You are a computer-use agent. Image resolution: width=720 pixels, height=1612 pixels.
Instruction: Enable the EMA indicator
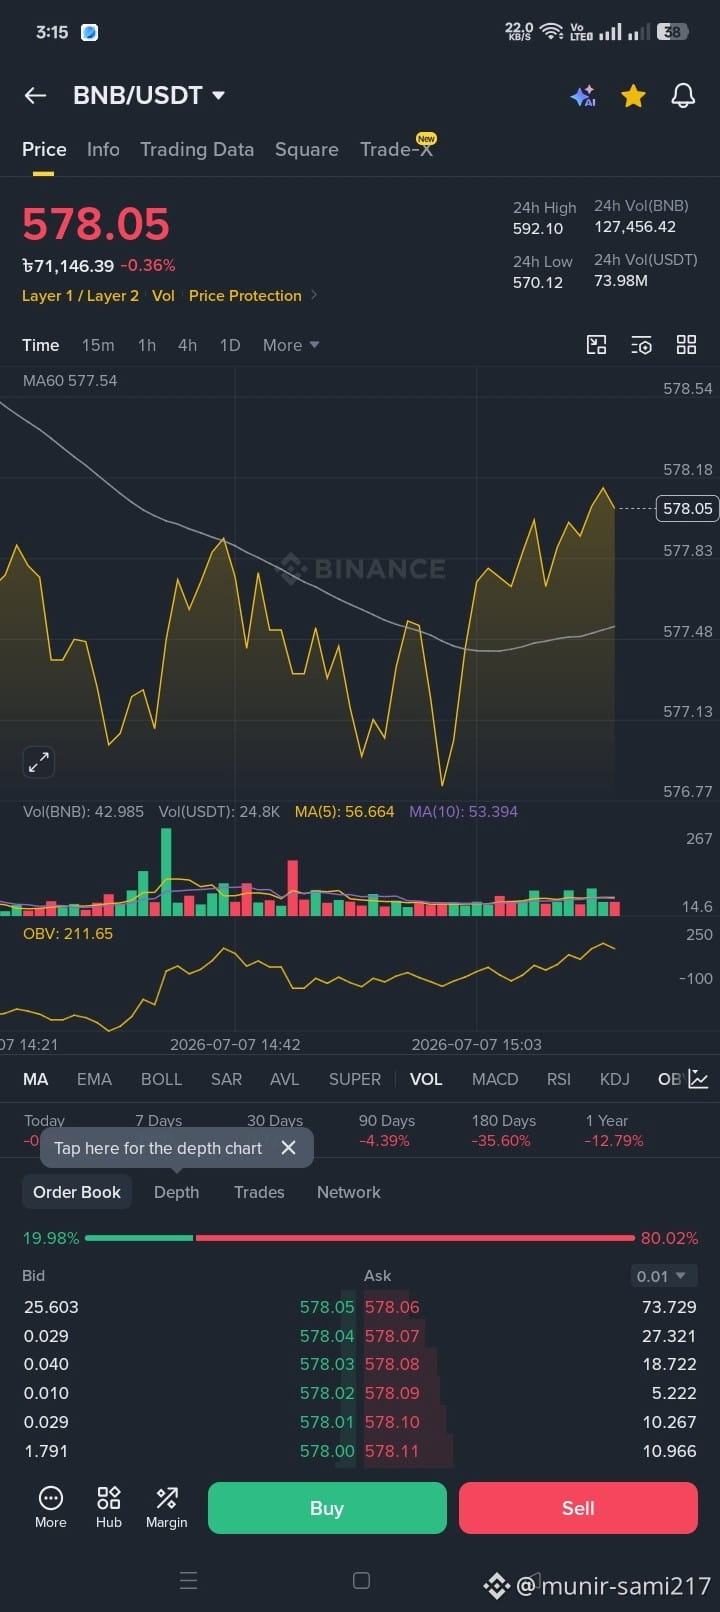95,1079
